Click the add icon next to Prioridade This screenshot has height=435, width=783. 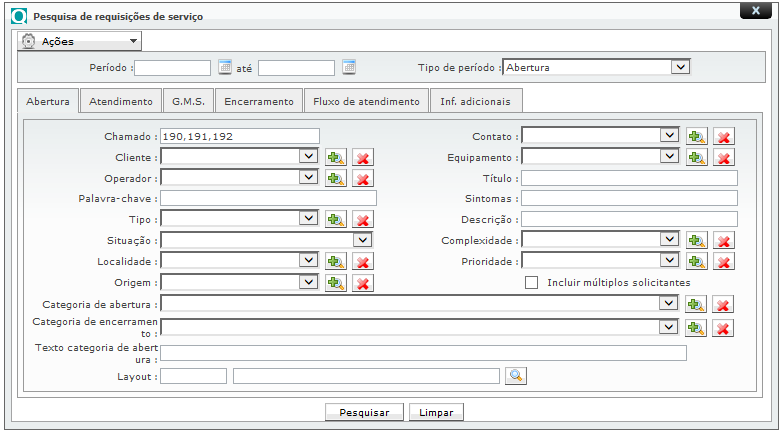[697, 261]
